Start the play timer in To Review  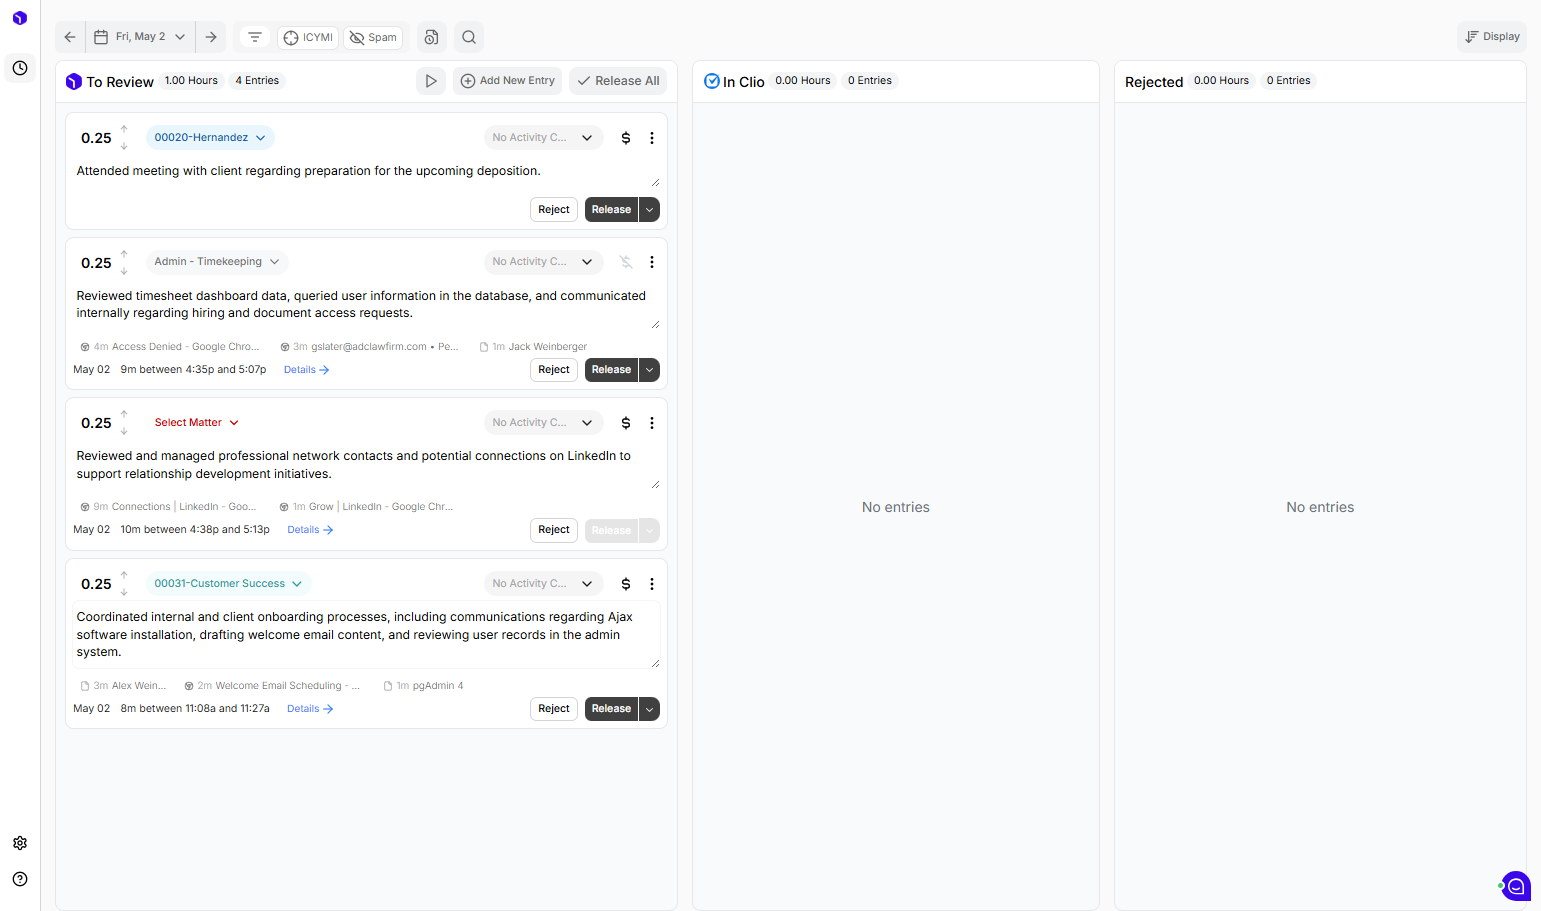point(431,81)
